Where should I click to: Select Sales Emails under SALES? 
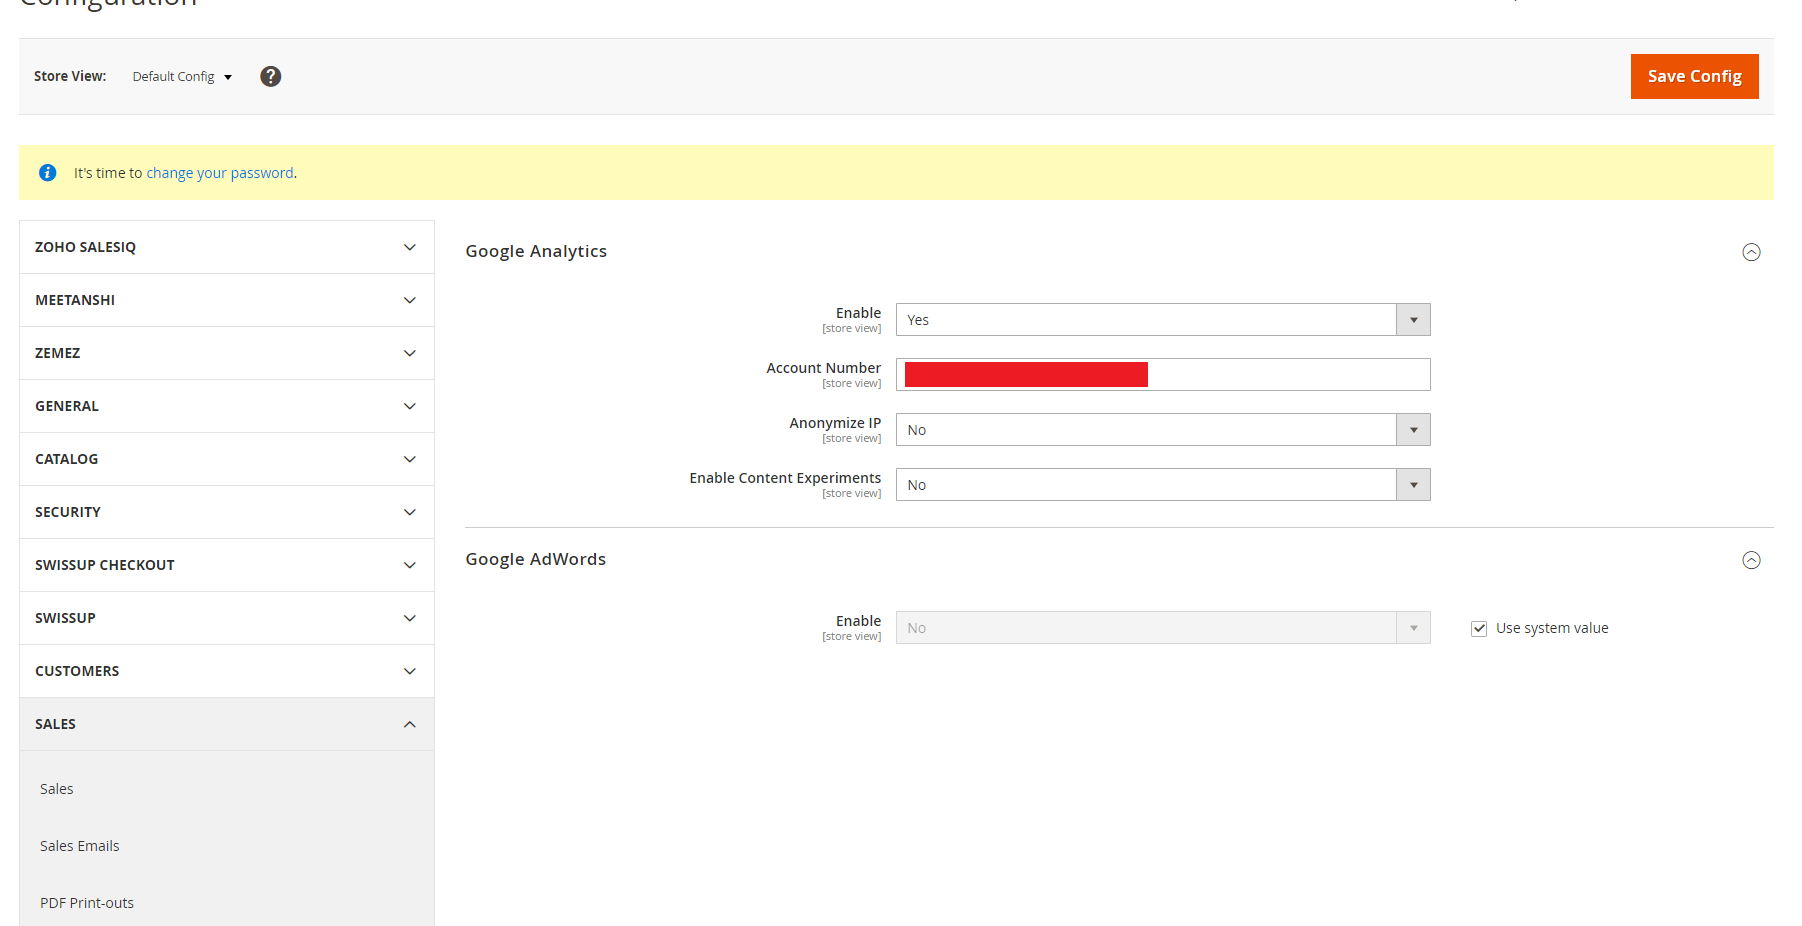79,845
